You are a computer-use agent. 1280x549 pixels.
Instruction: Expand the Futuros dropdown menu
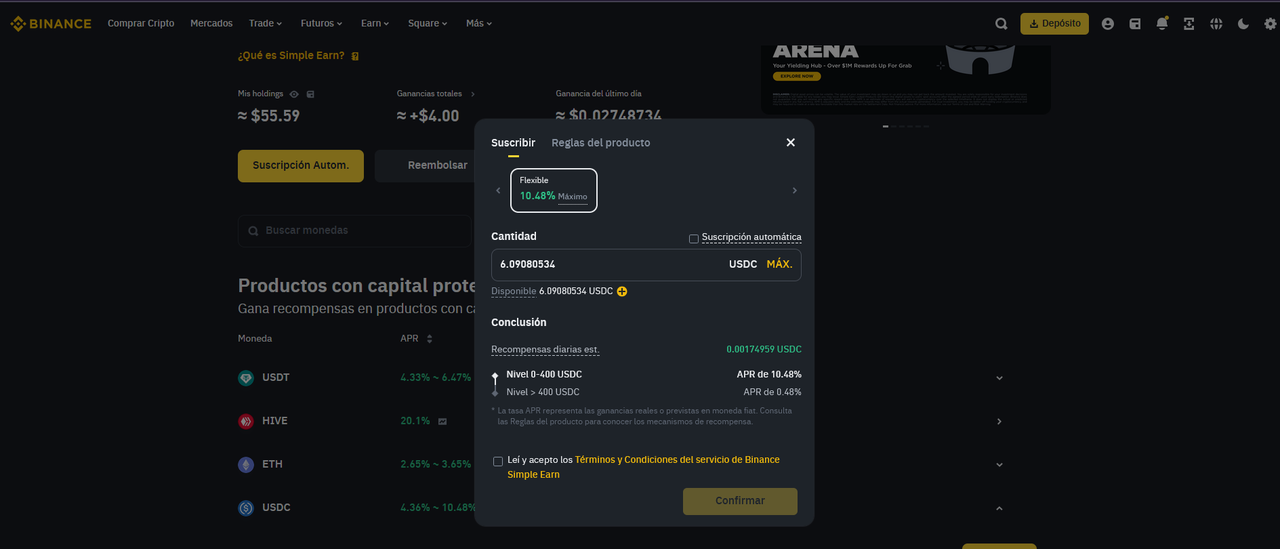coord(322,23)
